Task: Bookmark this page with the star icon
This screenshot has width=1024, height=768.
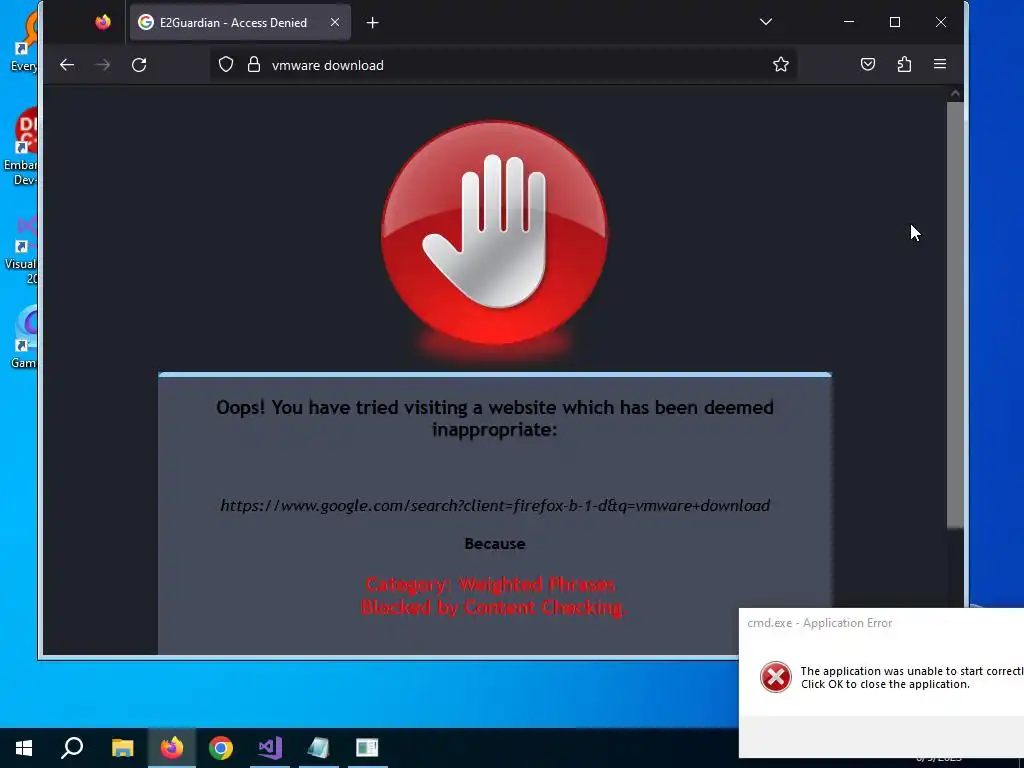Action: click(780, 64)
